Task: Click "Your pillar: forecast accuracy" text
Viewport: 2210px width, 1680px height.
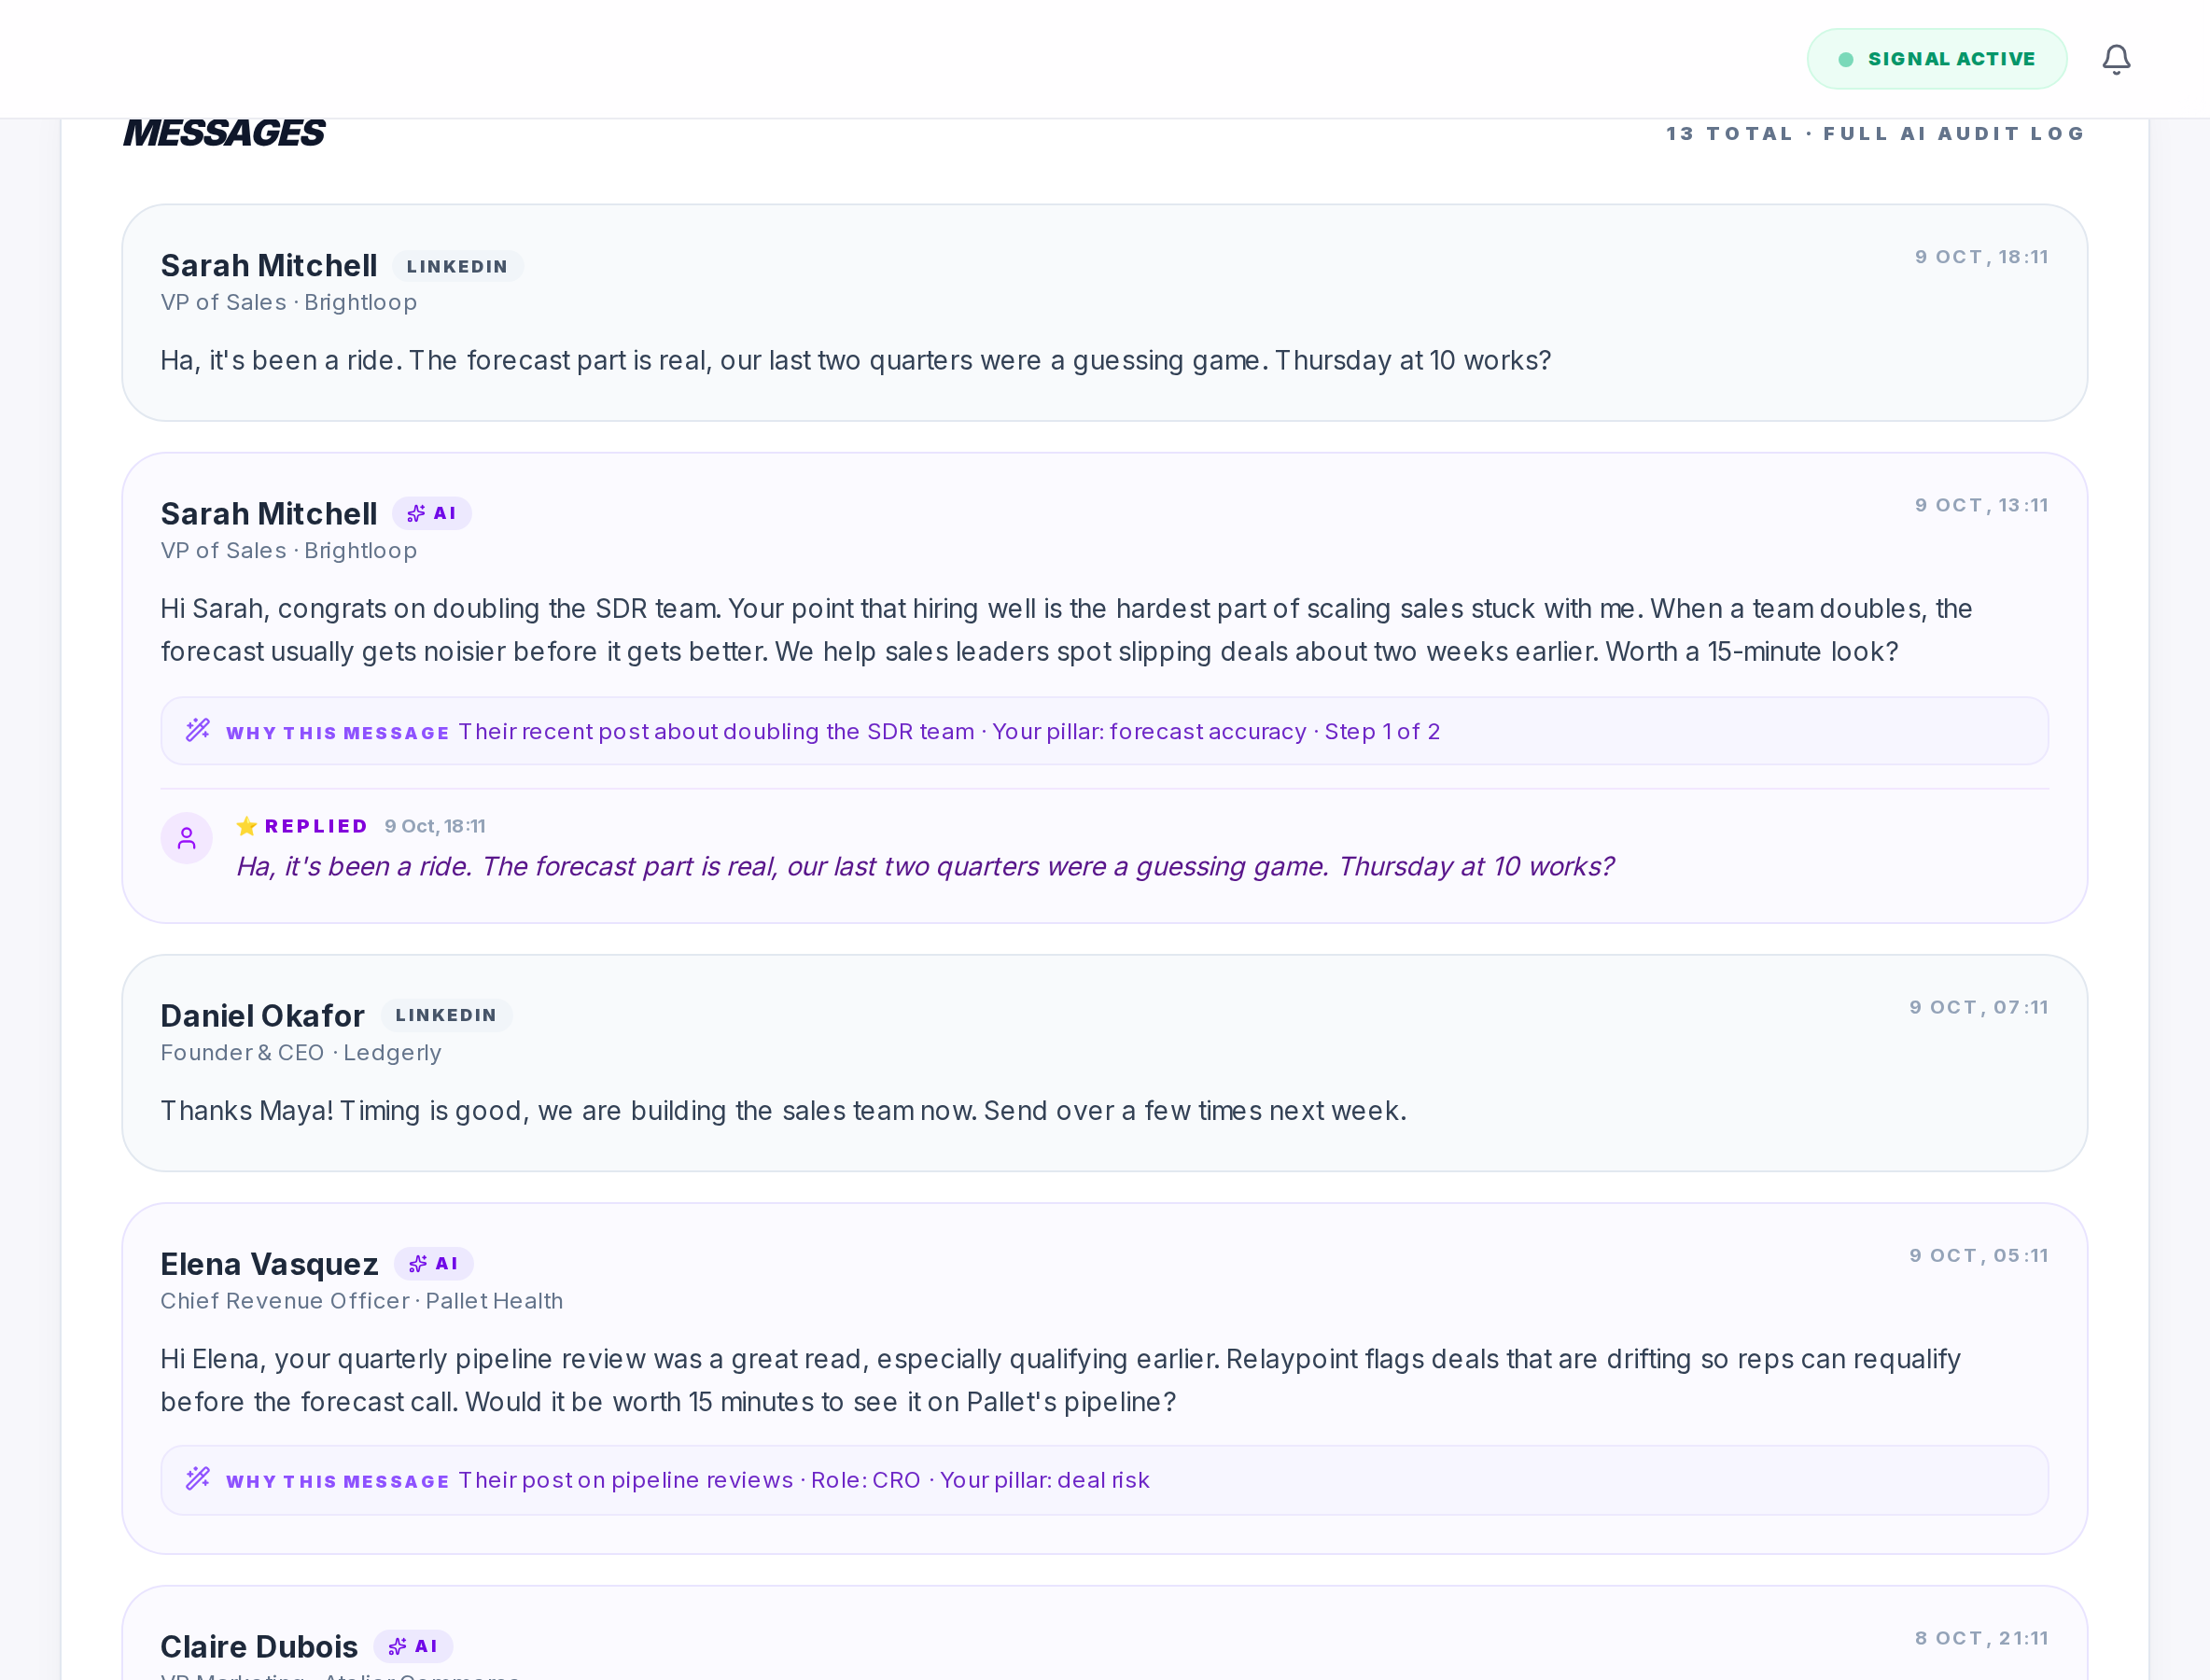Action: (x=1149, y=732)
